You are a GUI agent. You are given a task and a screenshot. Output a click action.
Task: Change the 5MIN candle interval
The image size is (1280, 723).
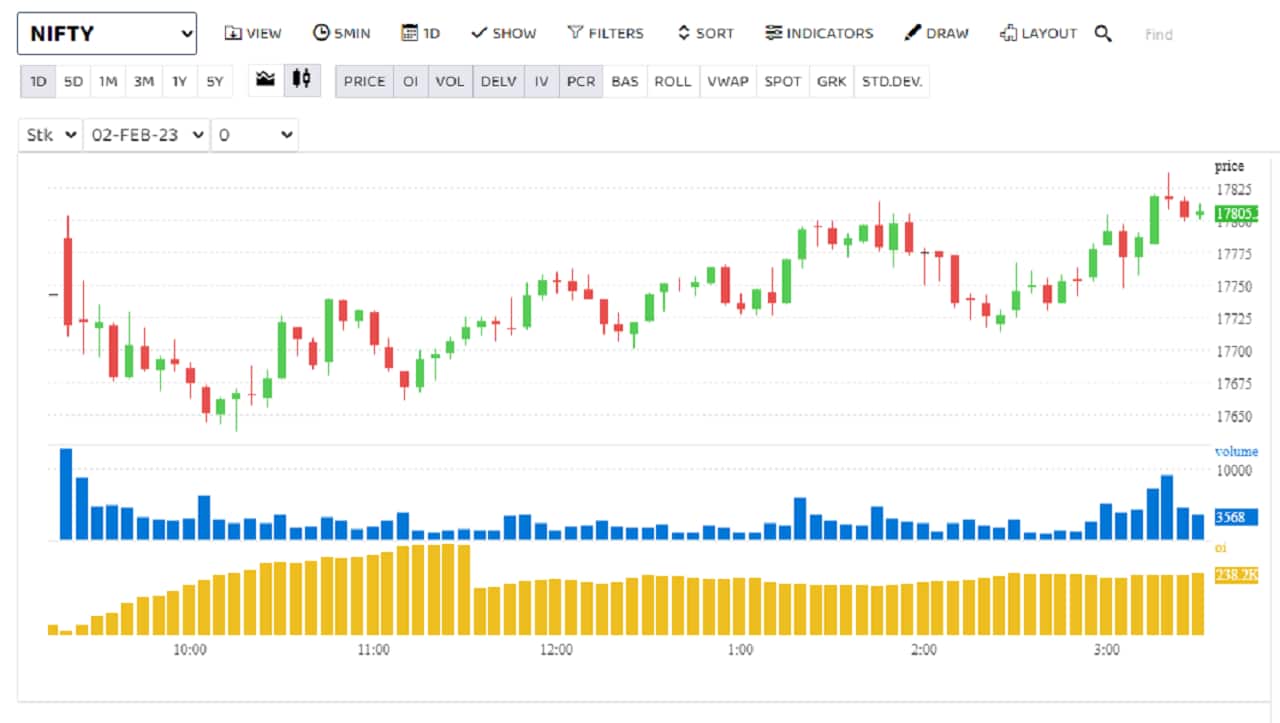coord(341,34)
